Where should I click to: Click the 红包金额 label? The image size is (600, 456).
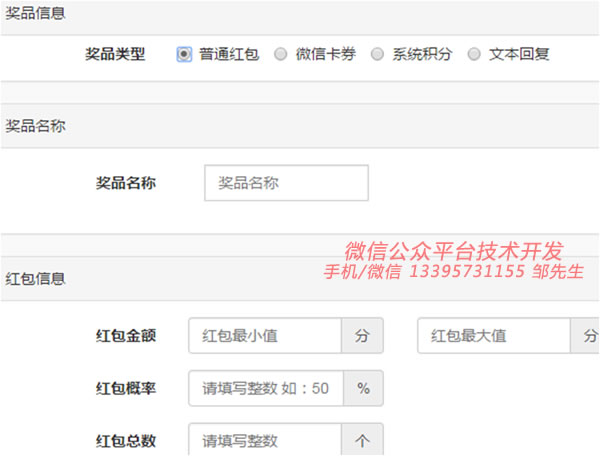point(126,335)
